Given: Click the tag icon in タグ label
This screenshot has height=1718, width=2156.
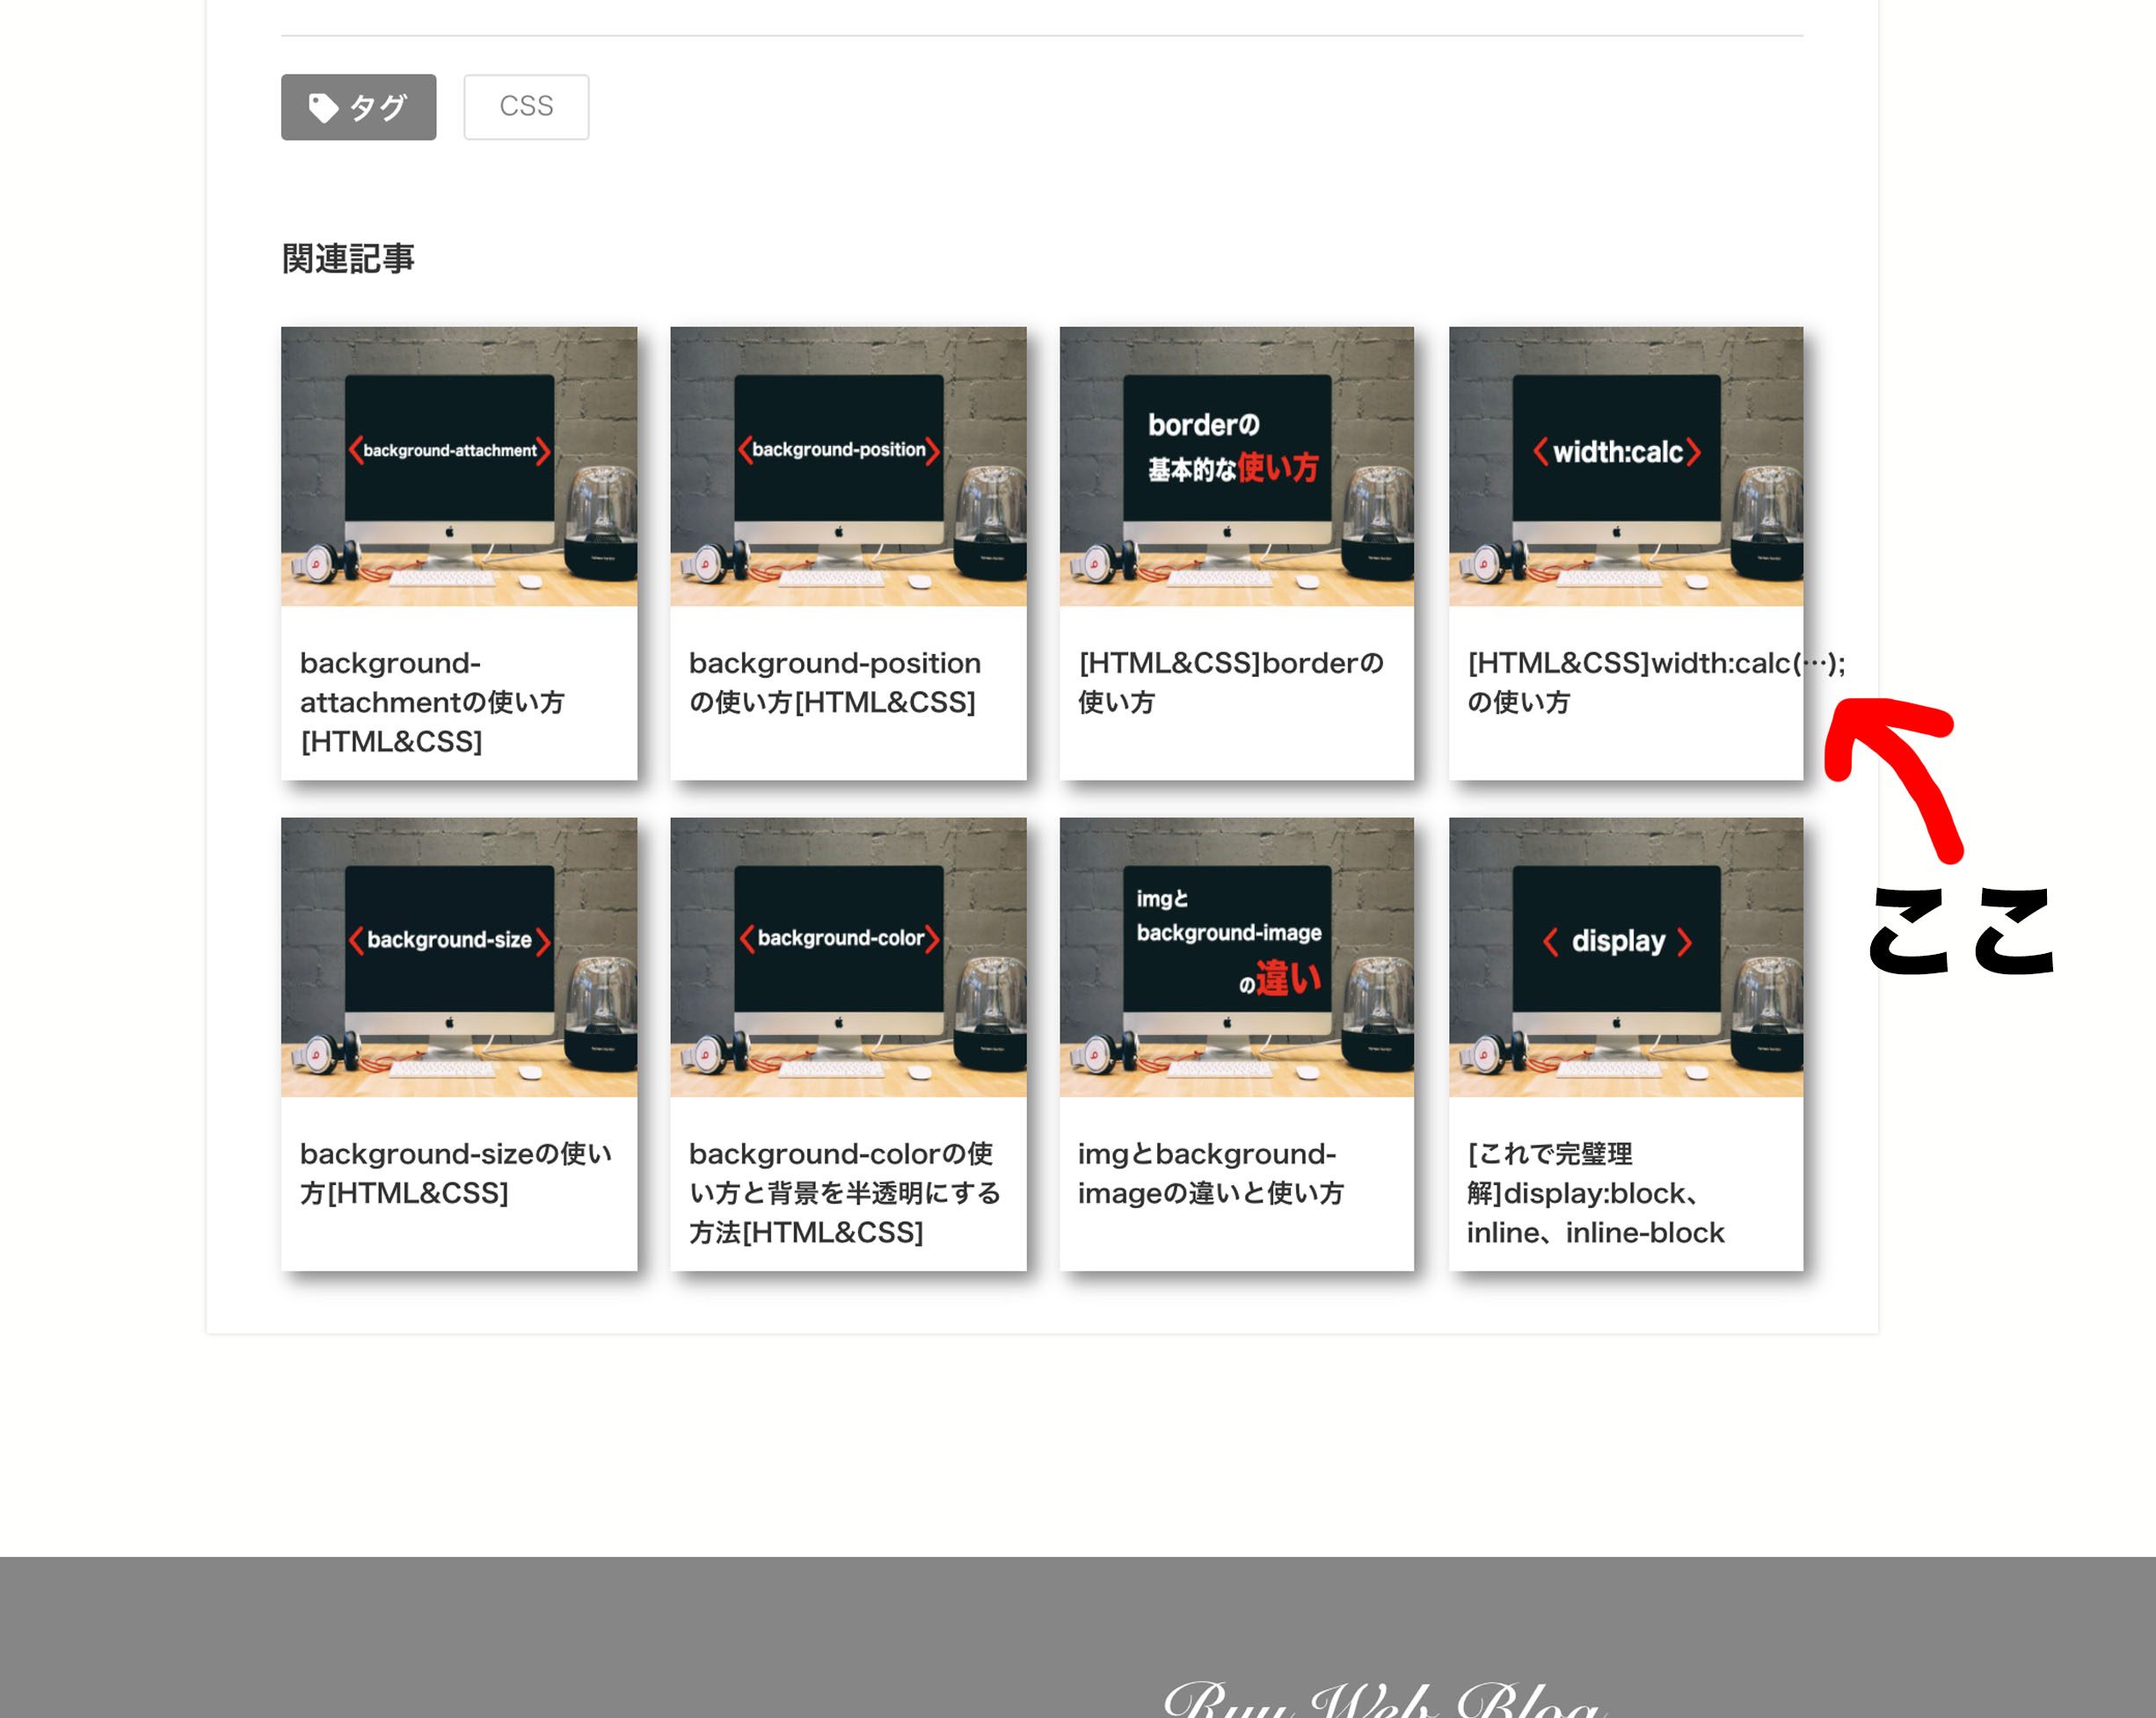Looking at the screenshot, I should pos(323,108).
